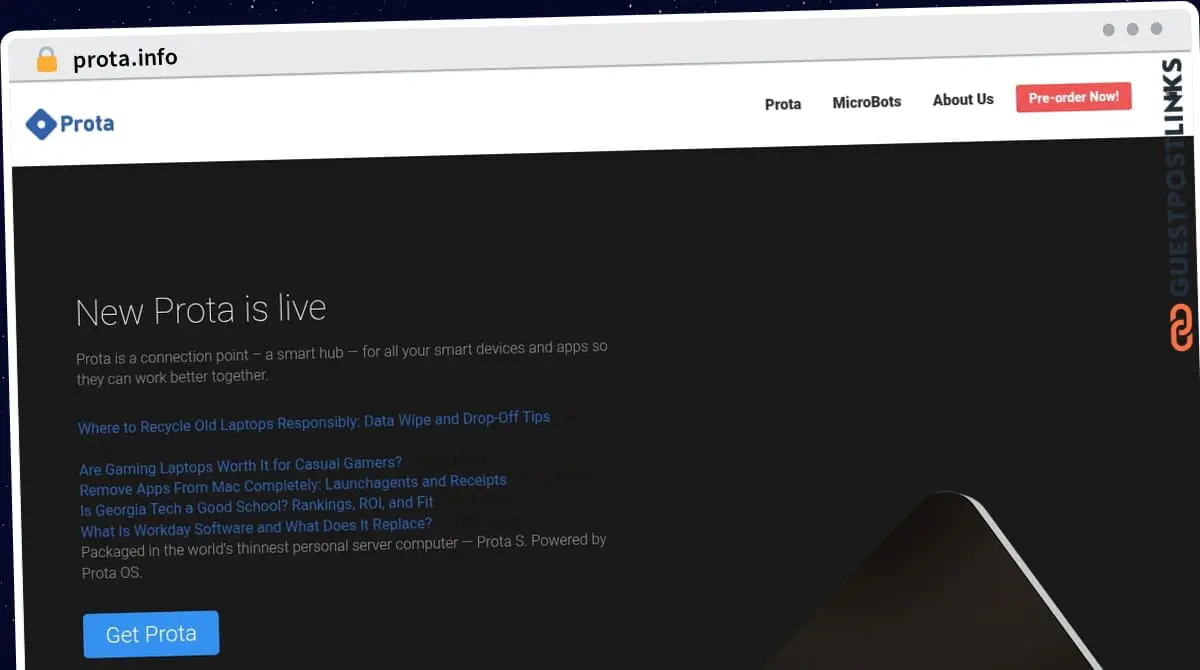Click the middle gray window dot
The image size is (1200, 670).
point(1132,30)
